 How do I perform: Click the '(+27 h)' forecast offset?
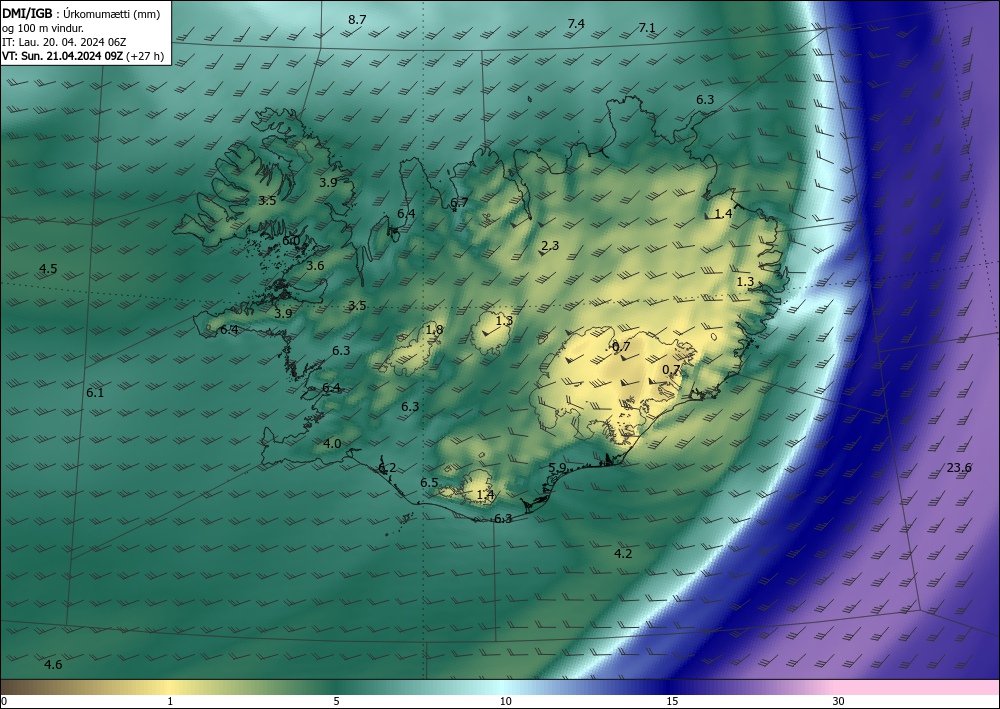click(x=145, y=56)
